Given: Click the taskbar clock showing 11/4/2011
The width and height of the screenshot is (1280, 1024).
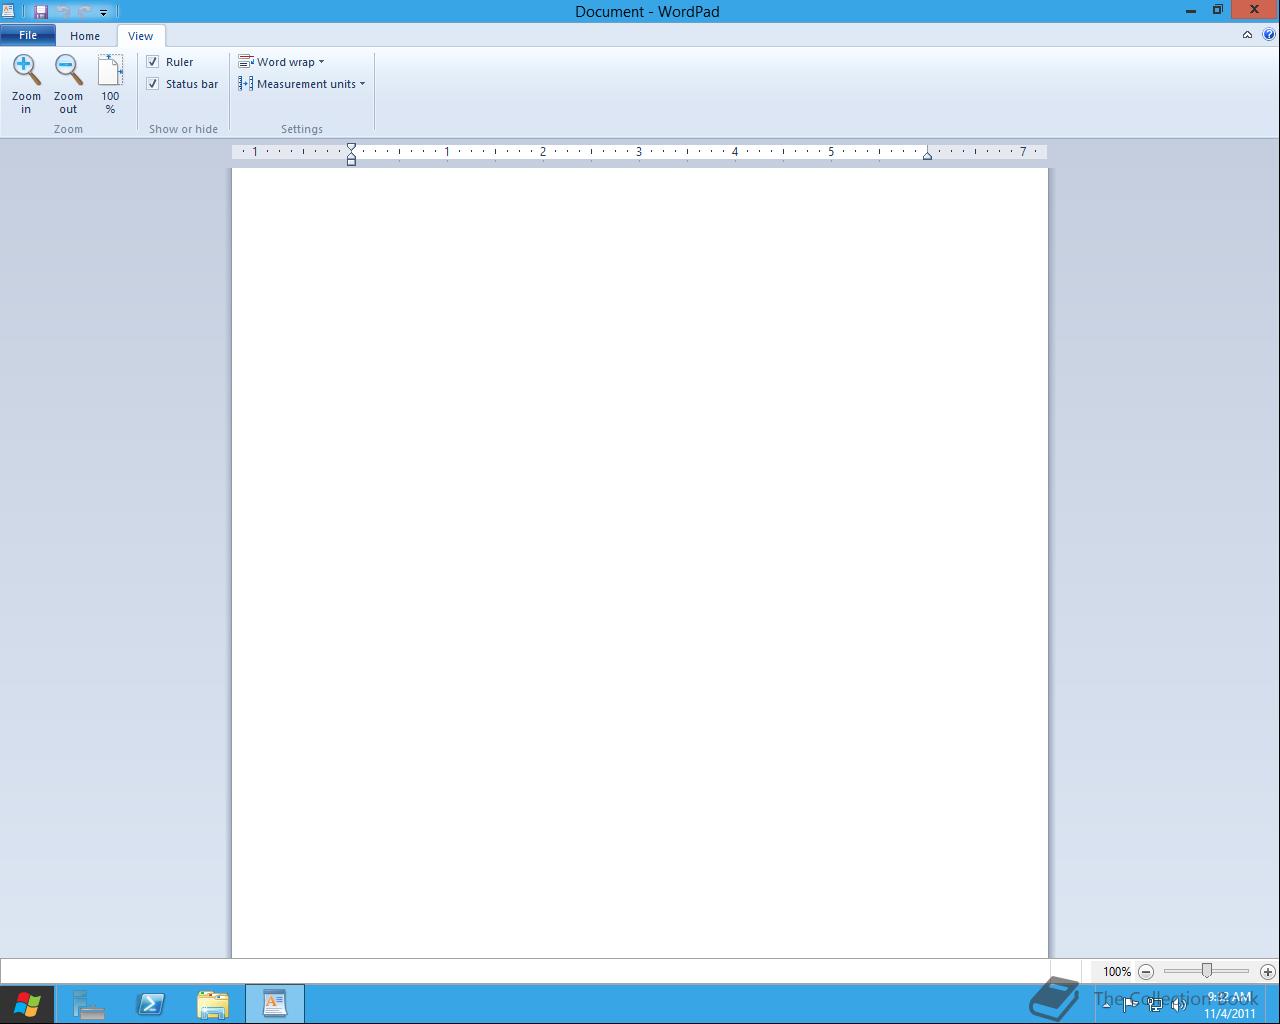Looking at the screenshot, I should pyautogui.click(x=1230, y=1004).
